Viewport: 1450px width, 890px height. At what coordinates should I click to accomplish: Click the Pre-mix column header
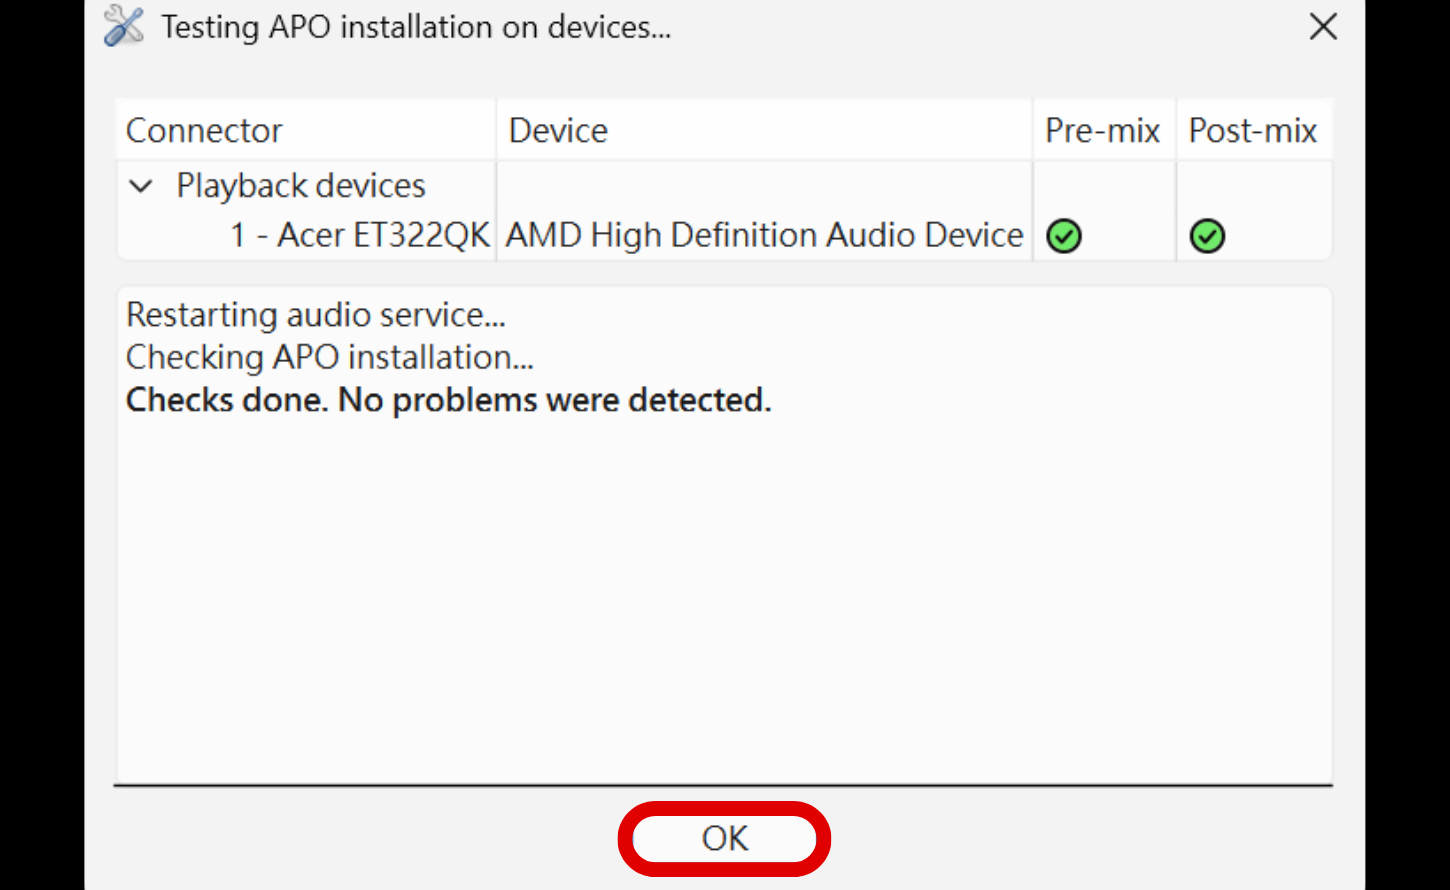click(1102, 130)
